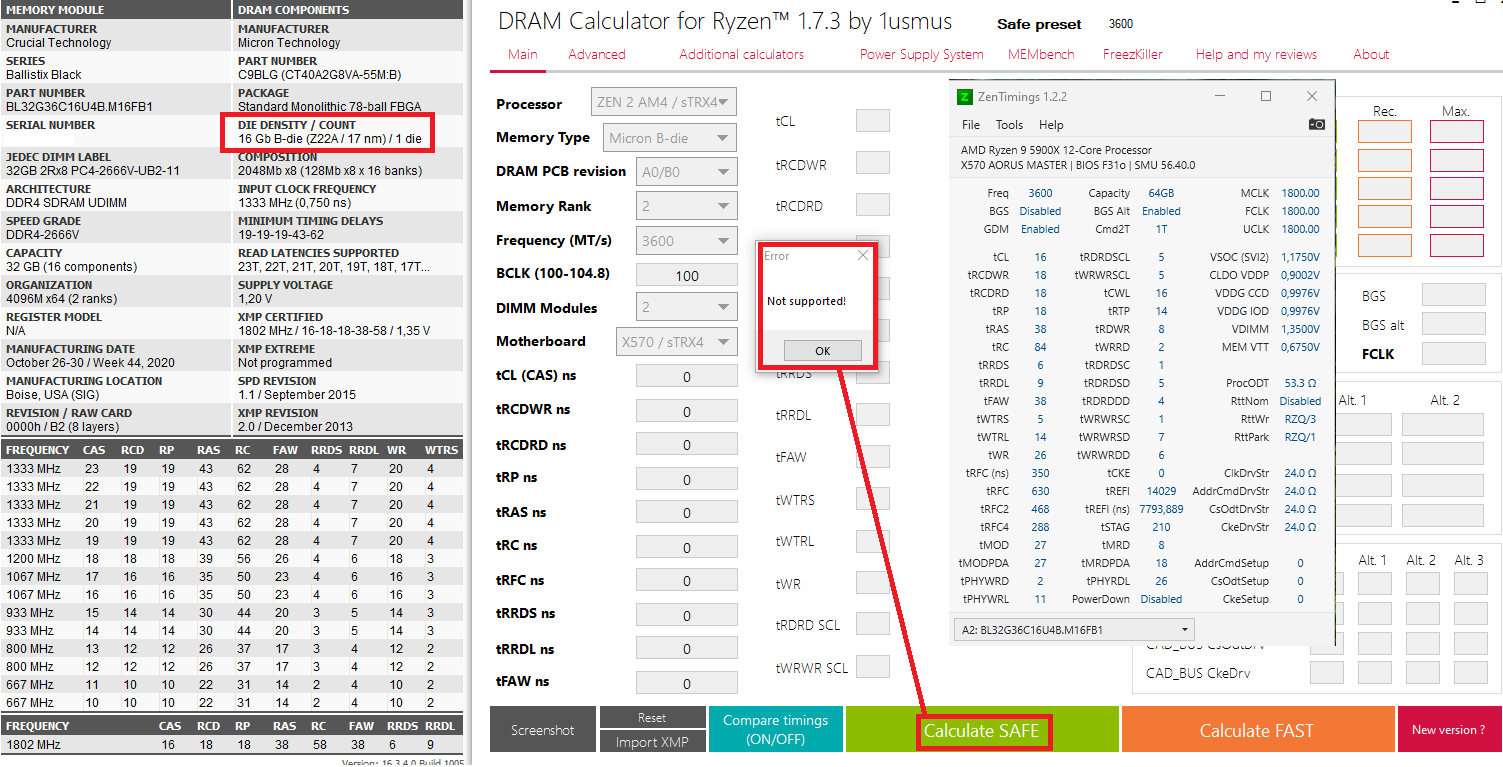The width and height of the screenshot is (1503, 767).
Task: Click the FCLK value box
Action: tap(1453, 353)
